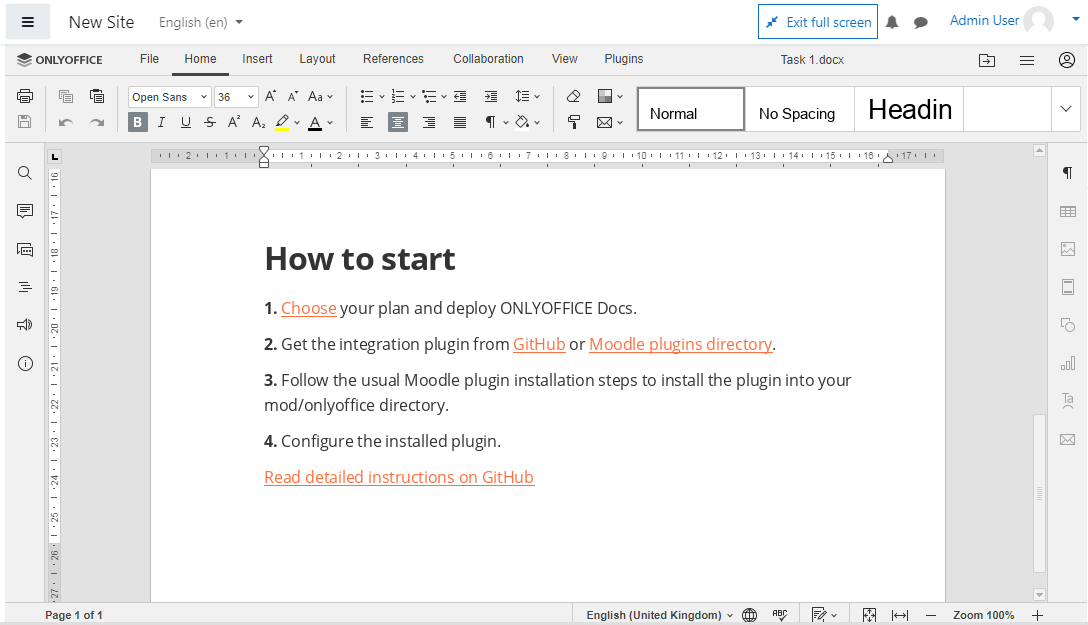This screenshot has width=1088, height=625.
Task: Expand the styles gallery
Action: click(1066, 109)
